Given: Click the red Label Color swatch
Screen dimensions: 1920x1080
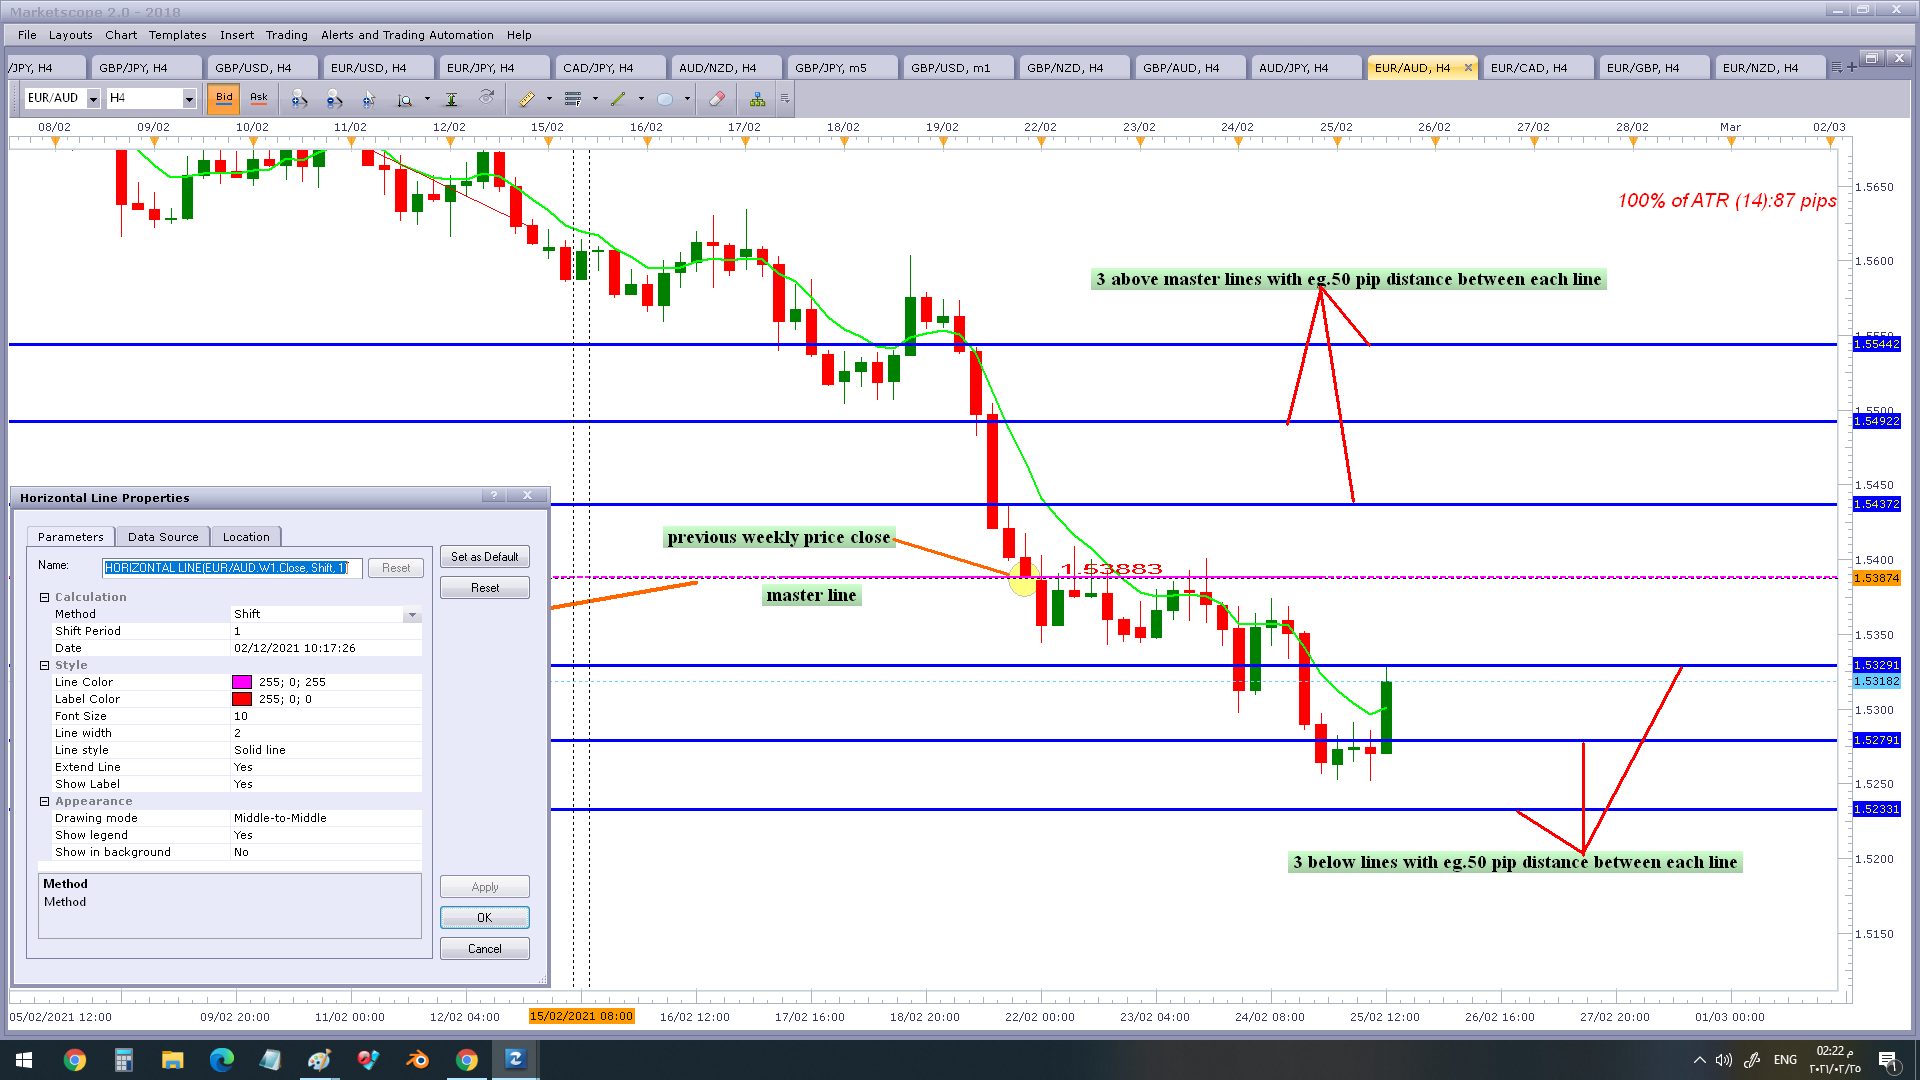Looking at the screenshot, I should coord(242,699).
